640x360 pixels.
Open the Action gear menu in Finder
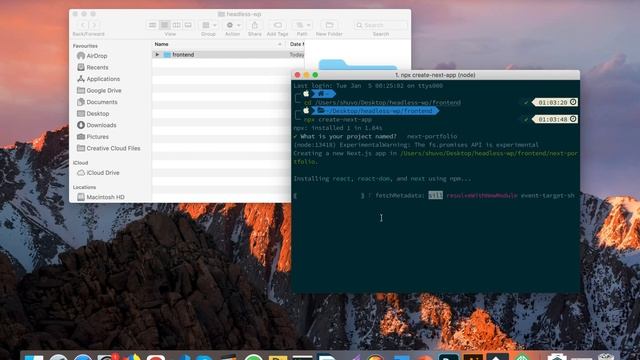point(233,25)
